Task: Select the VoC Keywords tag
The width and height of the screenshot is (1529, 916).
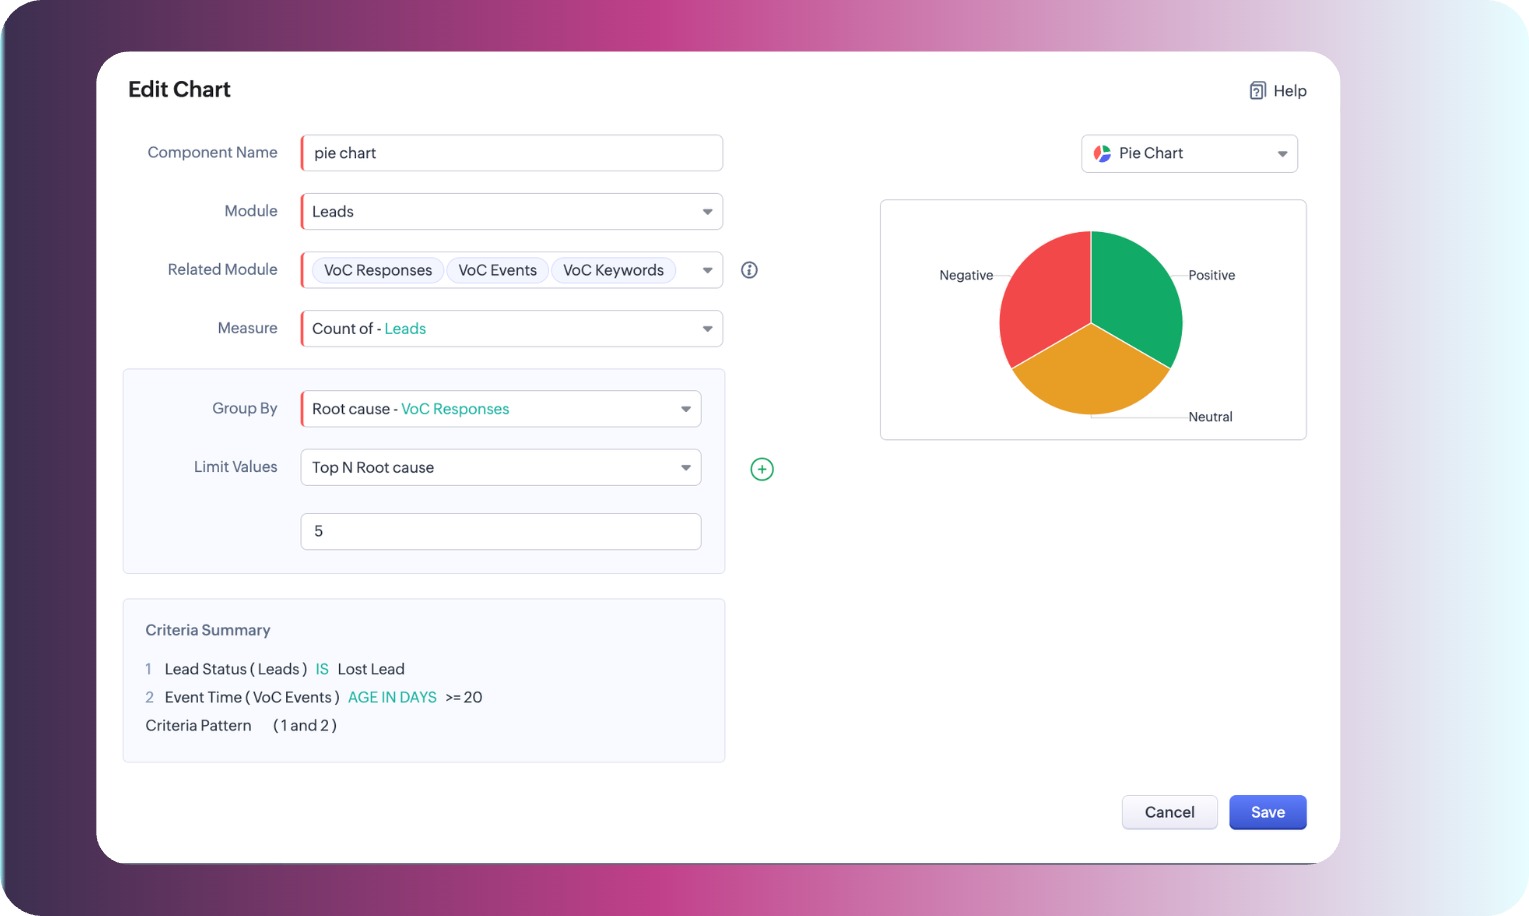Action: (613, 270)
